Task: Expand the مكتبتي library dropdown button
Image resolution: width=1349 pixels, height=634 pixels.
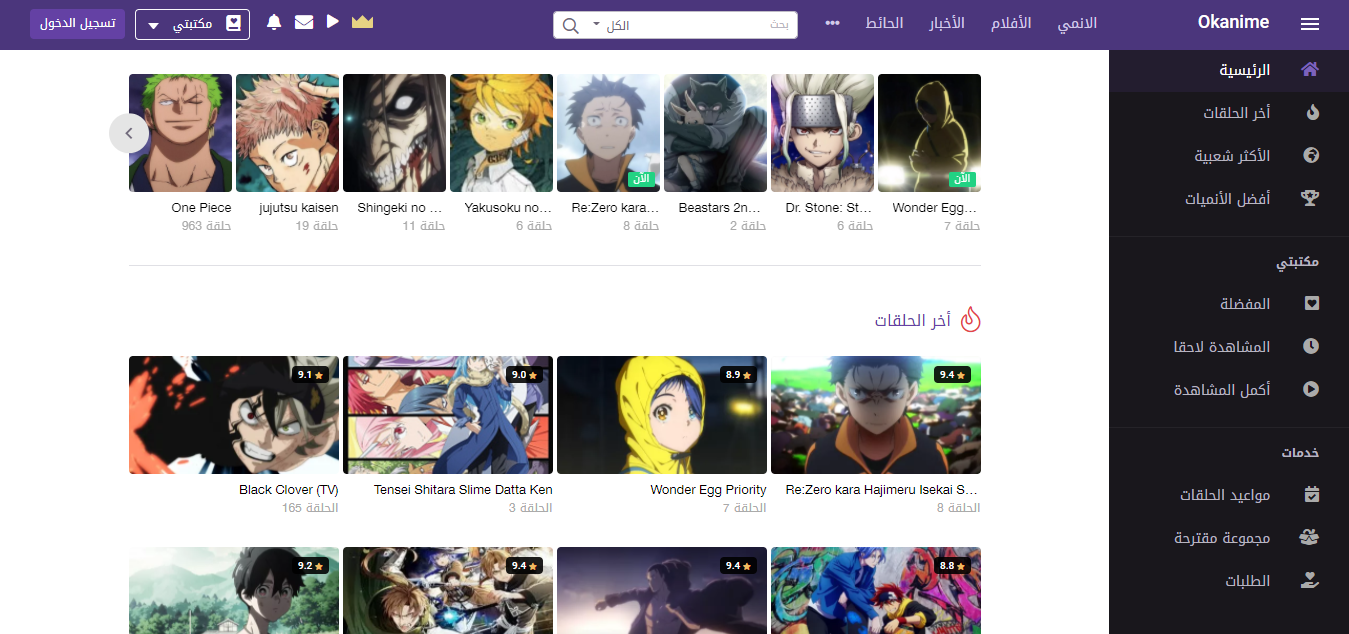Action: point(192,24)
